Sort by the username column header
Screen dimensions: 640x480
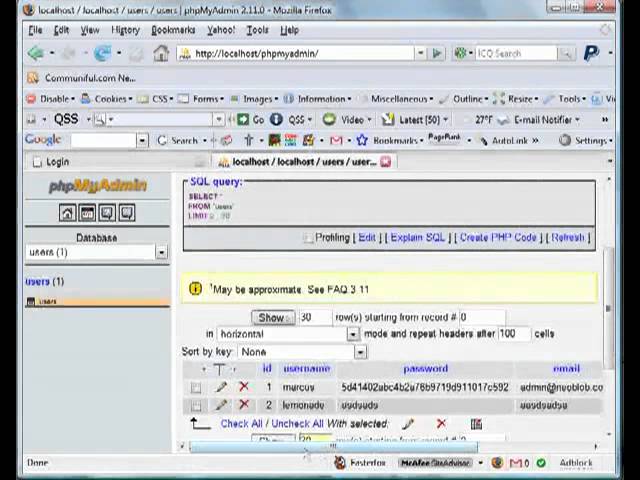(307, 369)
